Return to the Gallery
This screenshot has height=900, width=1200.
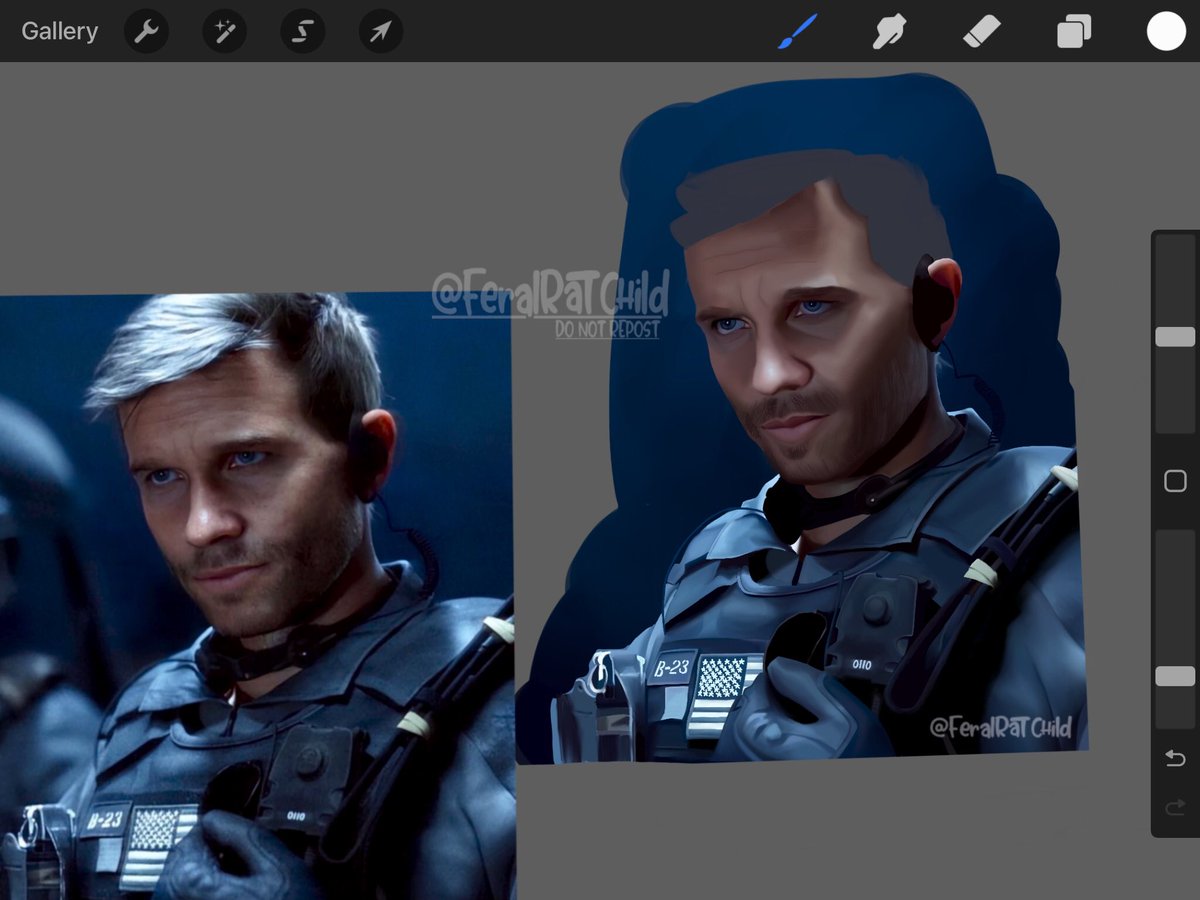tap(60, 31)
